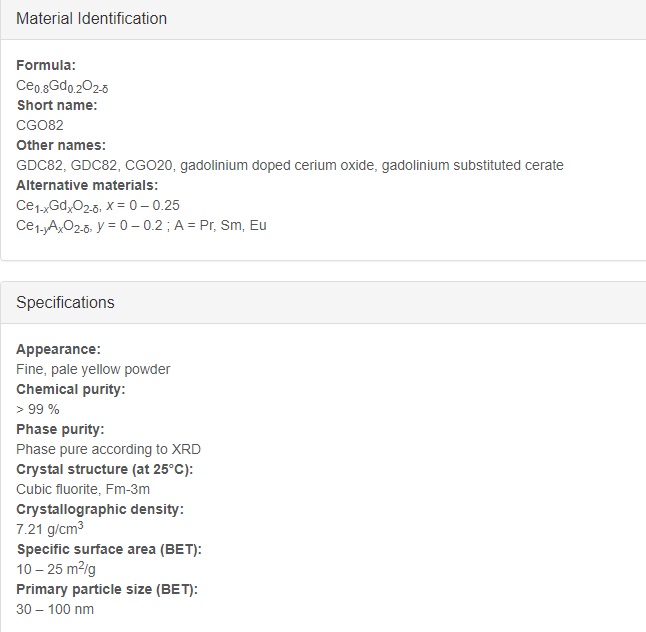The width and height of the screenshot is (646, 632).
Task: Click the Cubic fluorite, Fm-3m text
Action: [83, 489]
